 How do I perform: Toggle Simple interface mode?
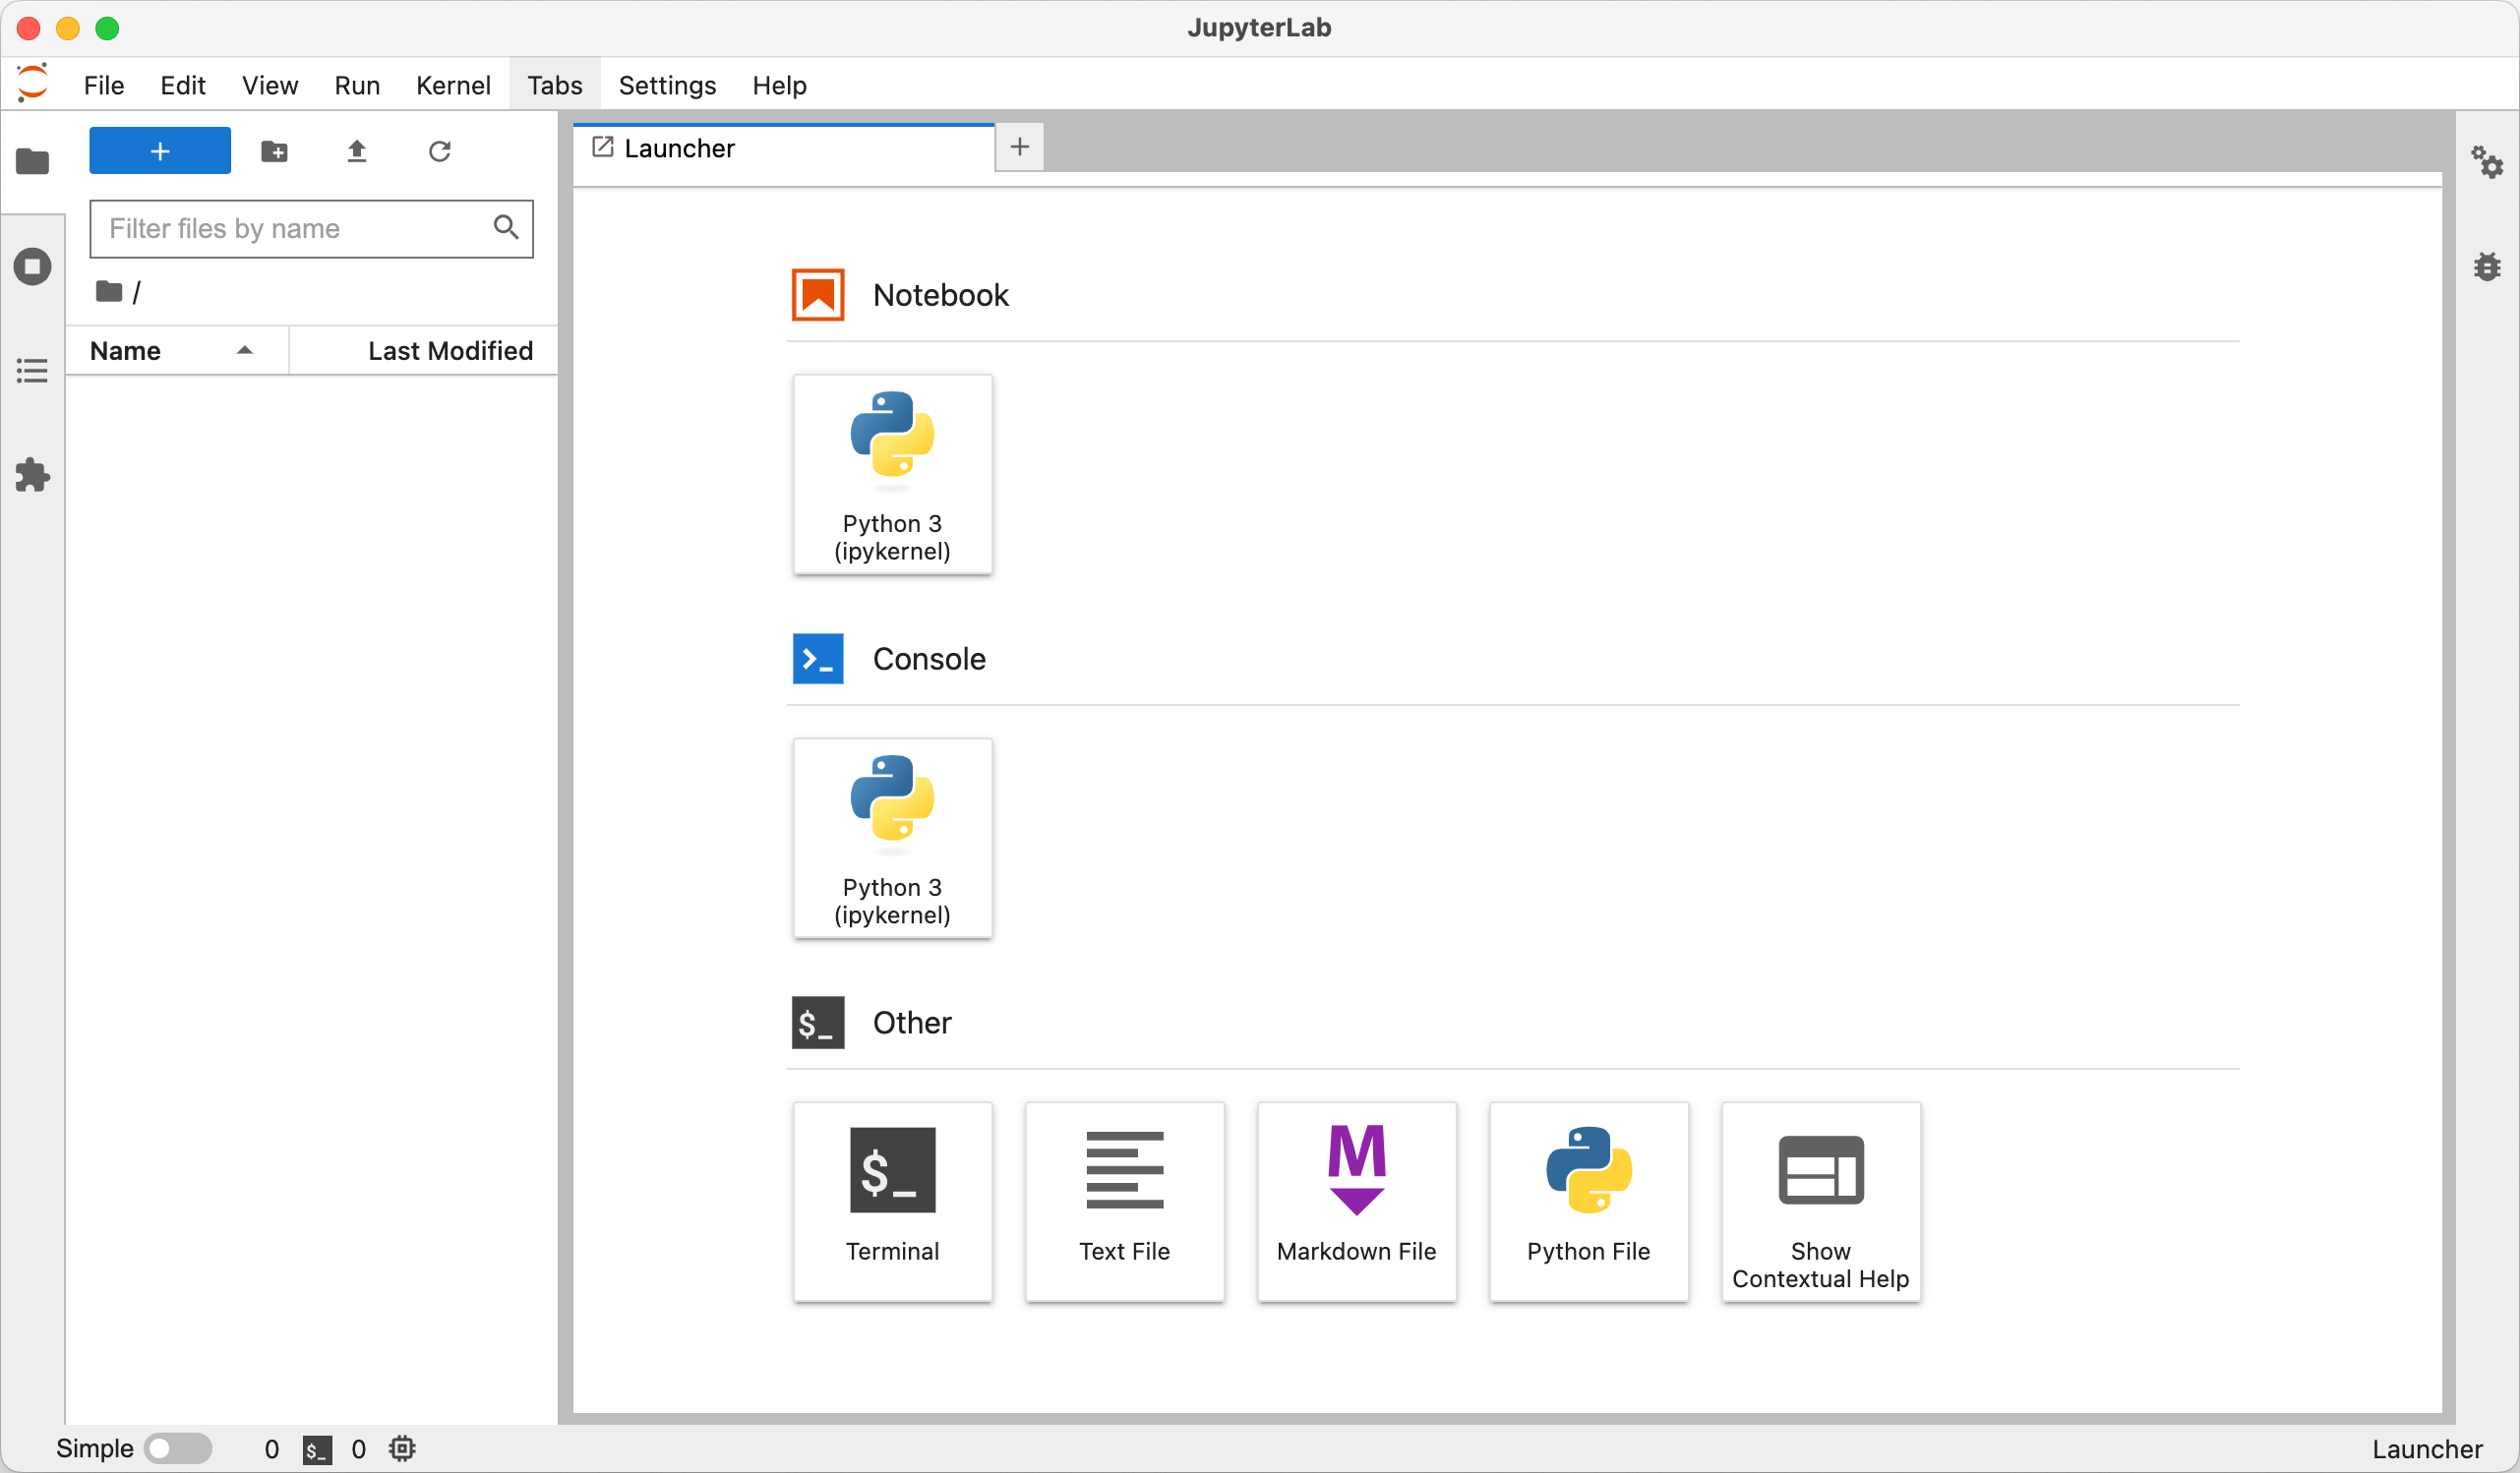coord(178,1448)
